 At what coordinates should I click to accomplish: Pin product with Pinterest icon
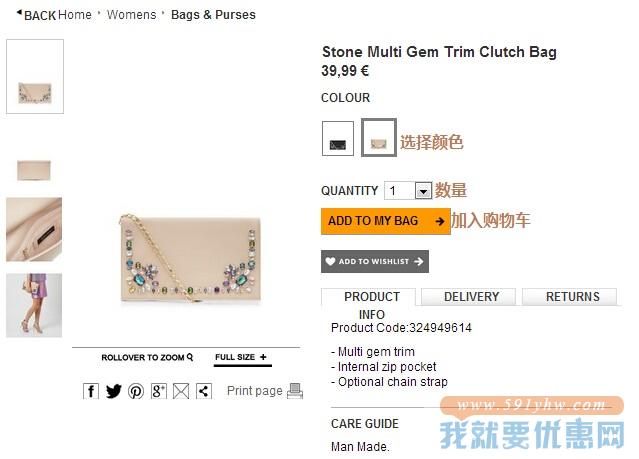pos(136,391)
